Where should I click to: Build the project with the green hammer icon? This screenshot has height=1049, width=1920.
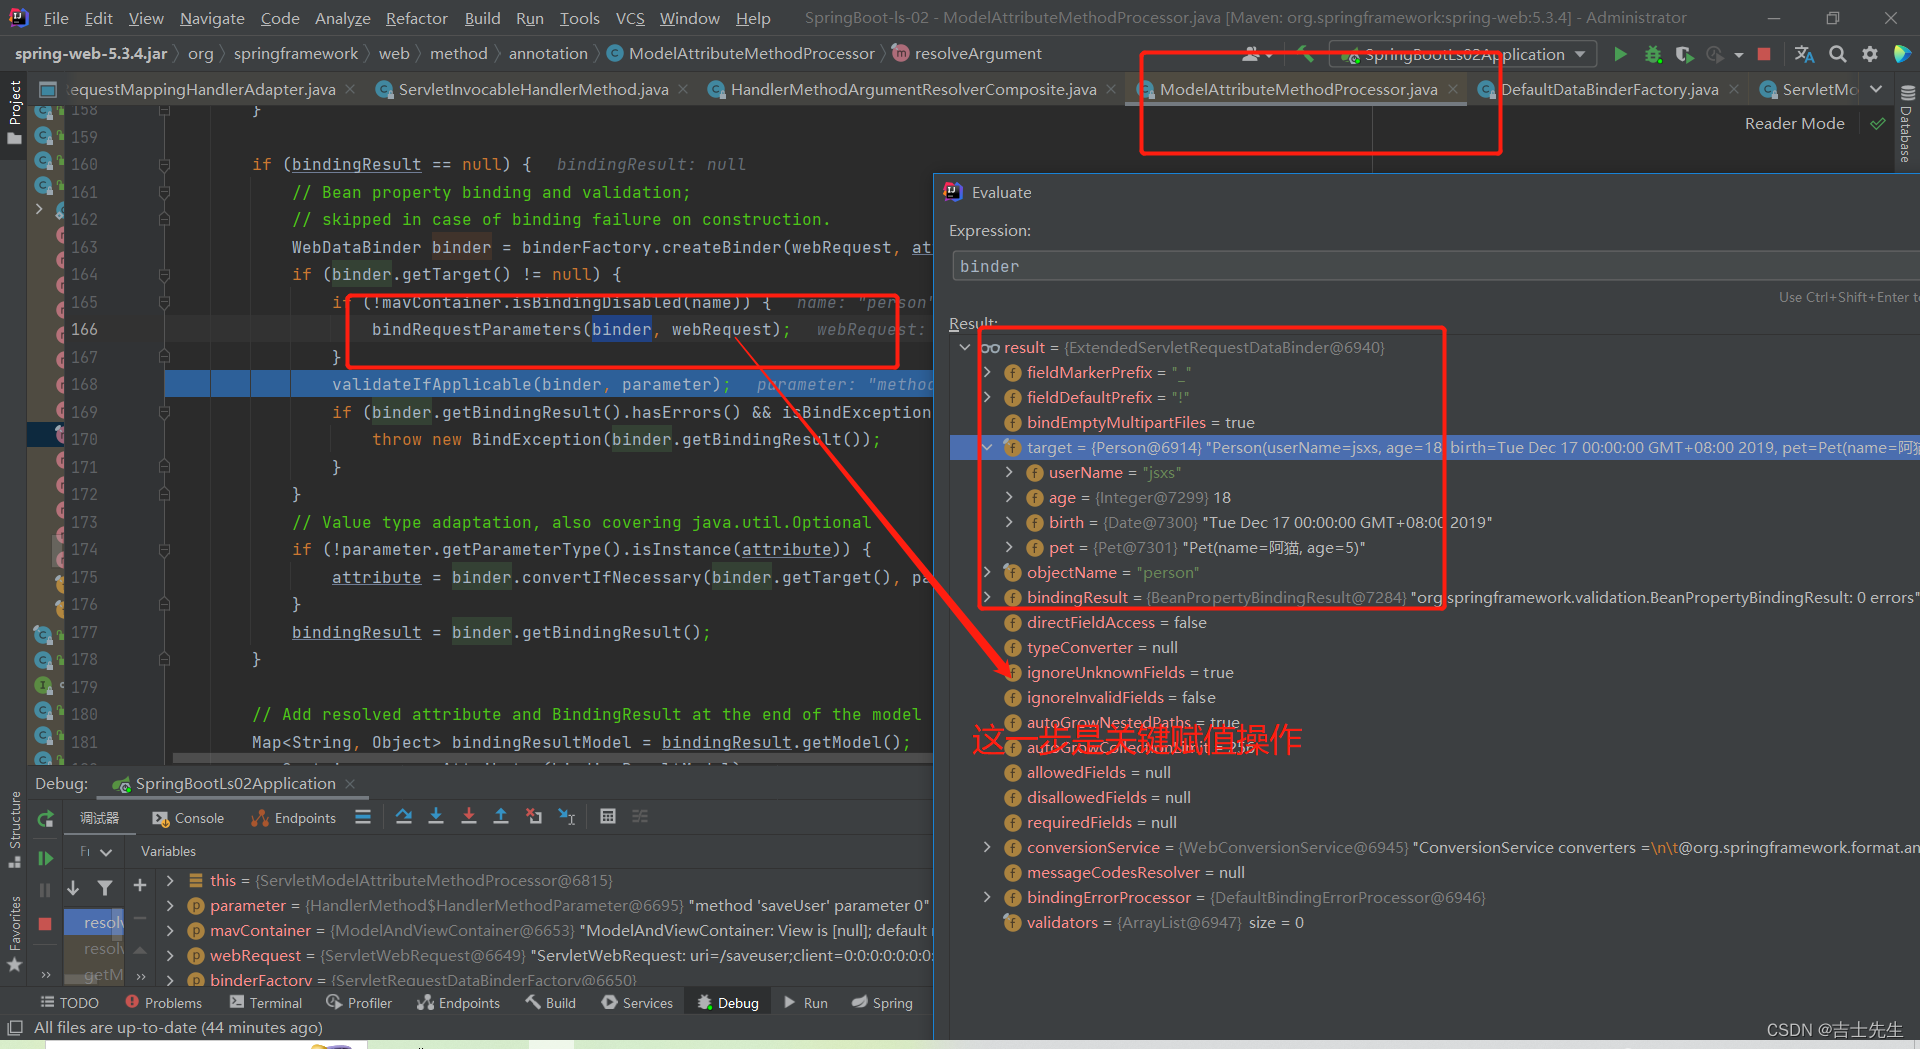click(1304, 54)
